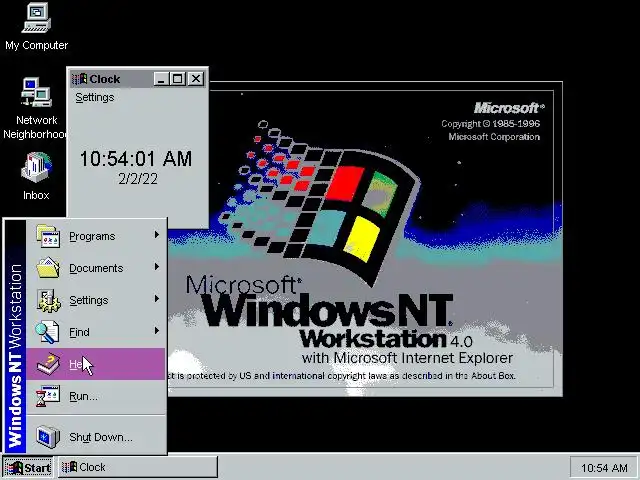The image size is (640, 480).
Task: Click the Settings gear icon in Start menu
Action: pos(49,300)
